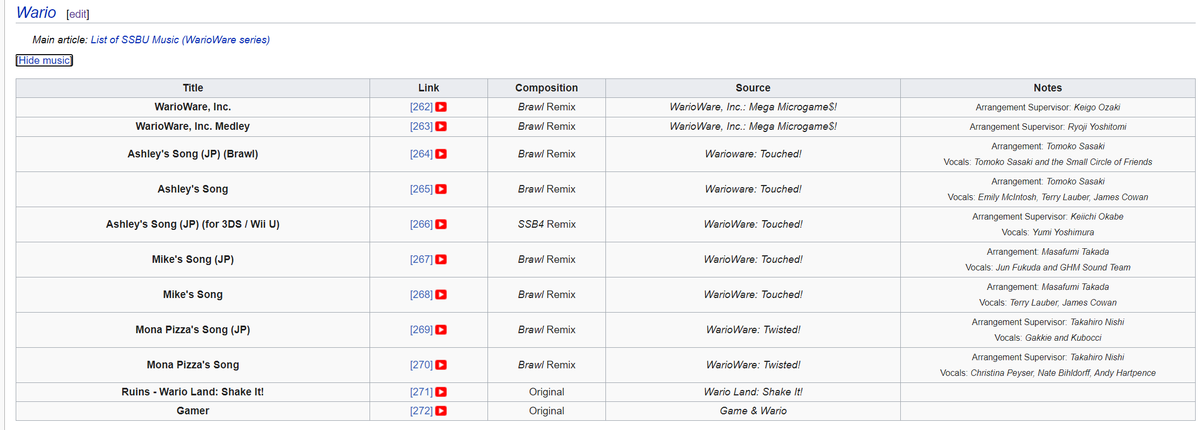Follow reference link [267]
This screenshot has width=1200, height=430.
[420, 259]
